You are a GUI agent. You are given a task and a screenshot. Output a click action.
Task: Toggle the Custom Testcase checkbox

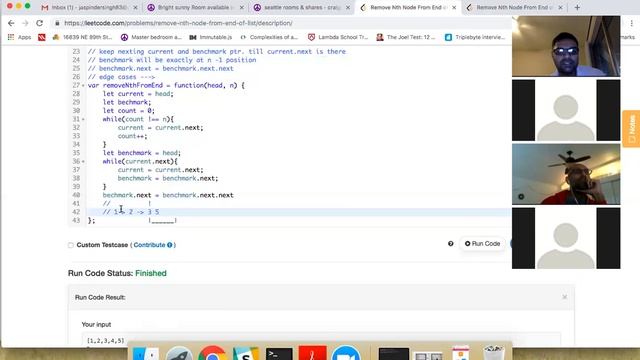pos(71,245)
